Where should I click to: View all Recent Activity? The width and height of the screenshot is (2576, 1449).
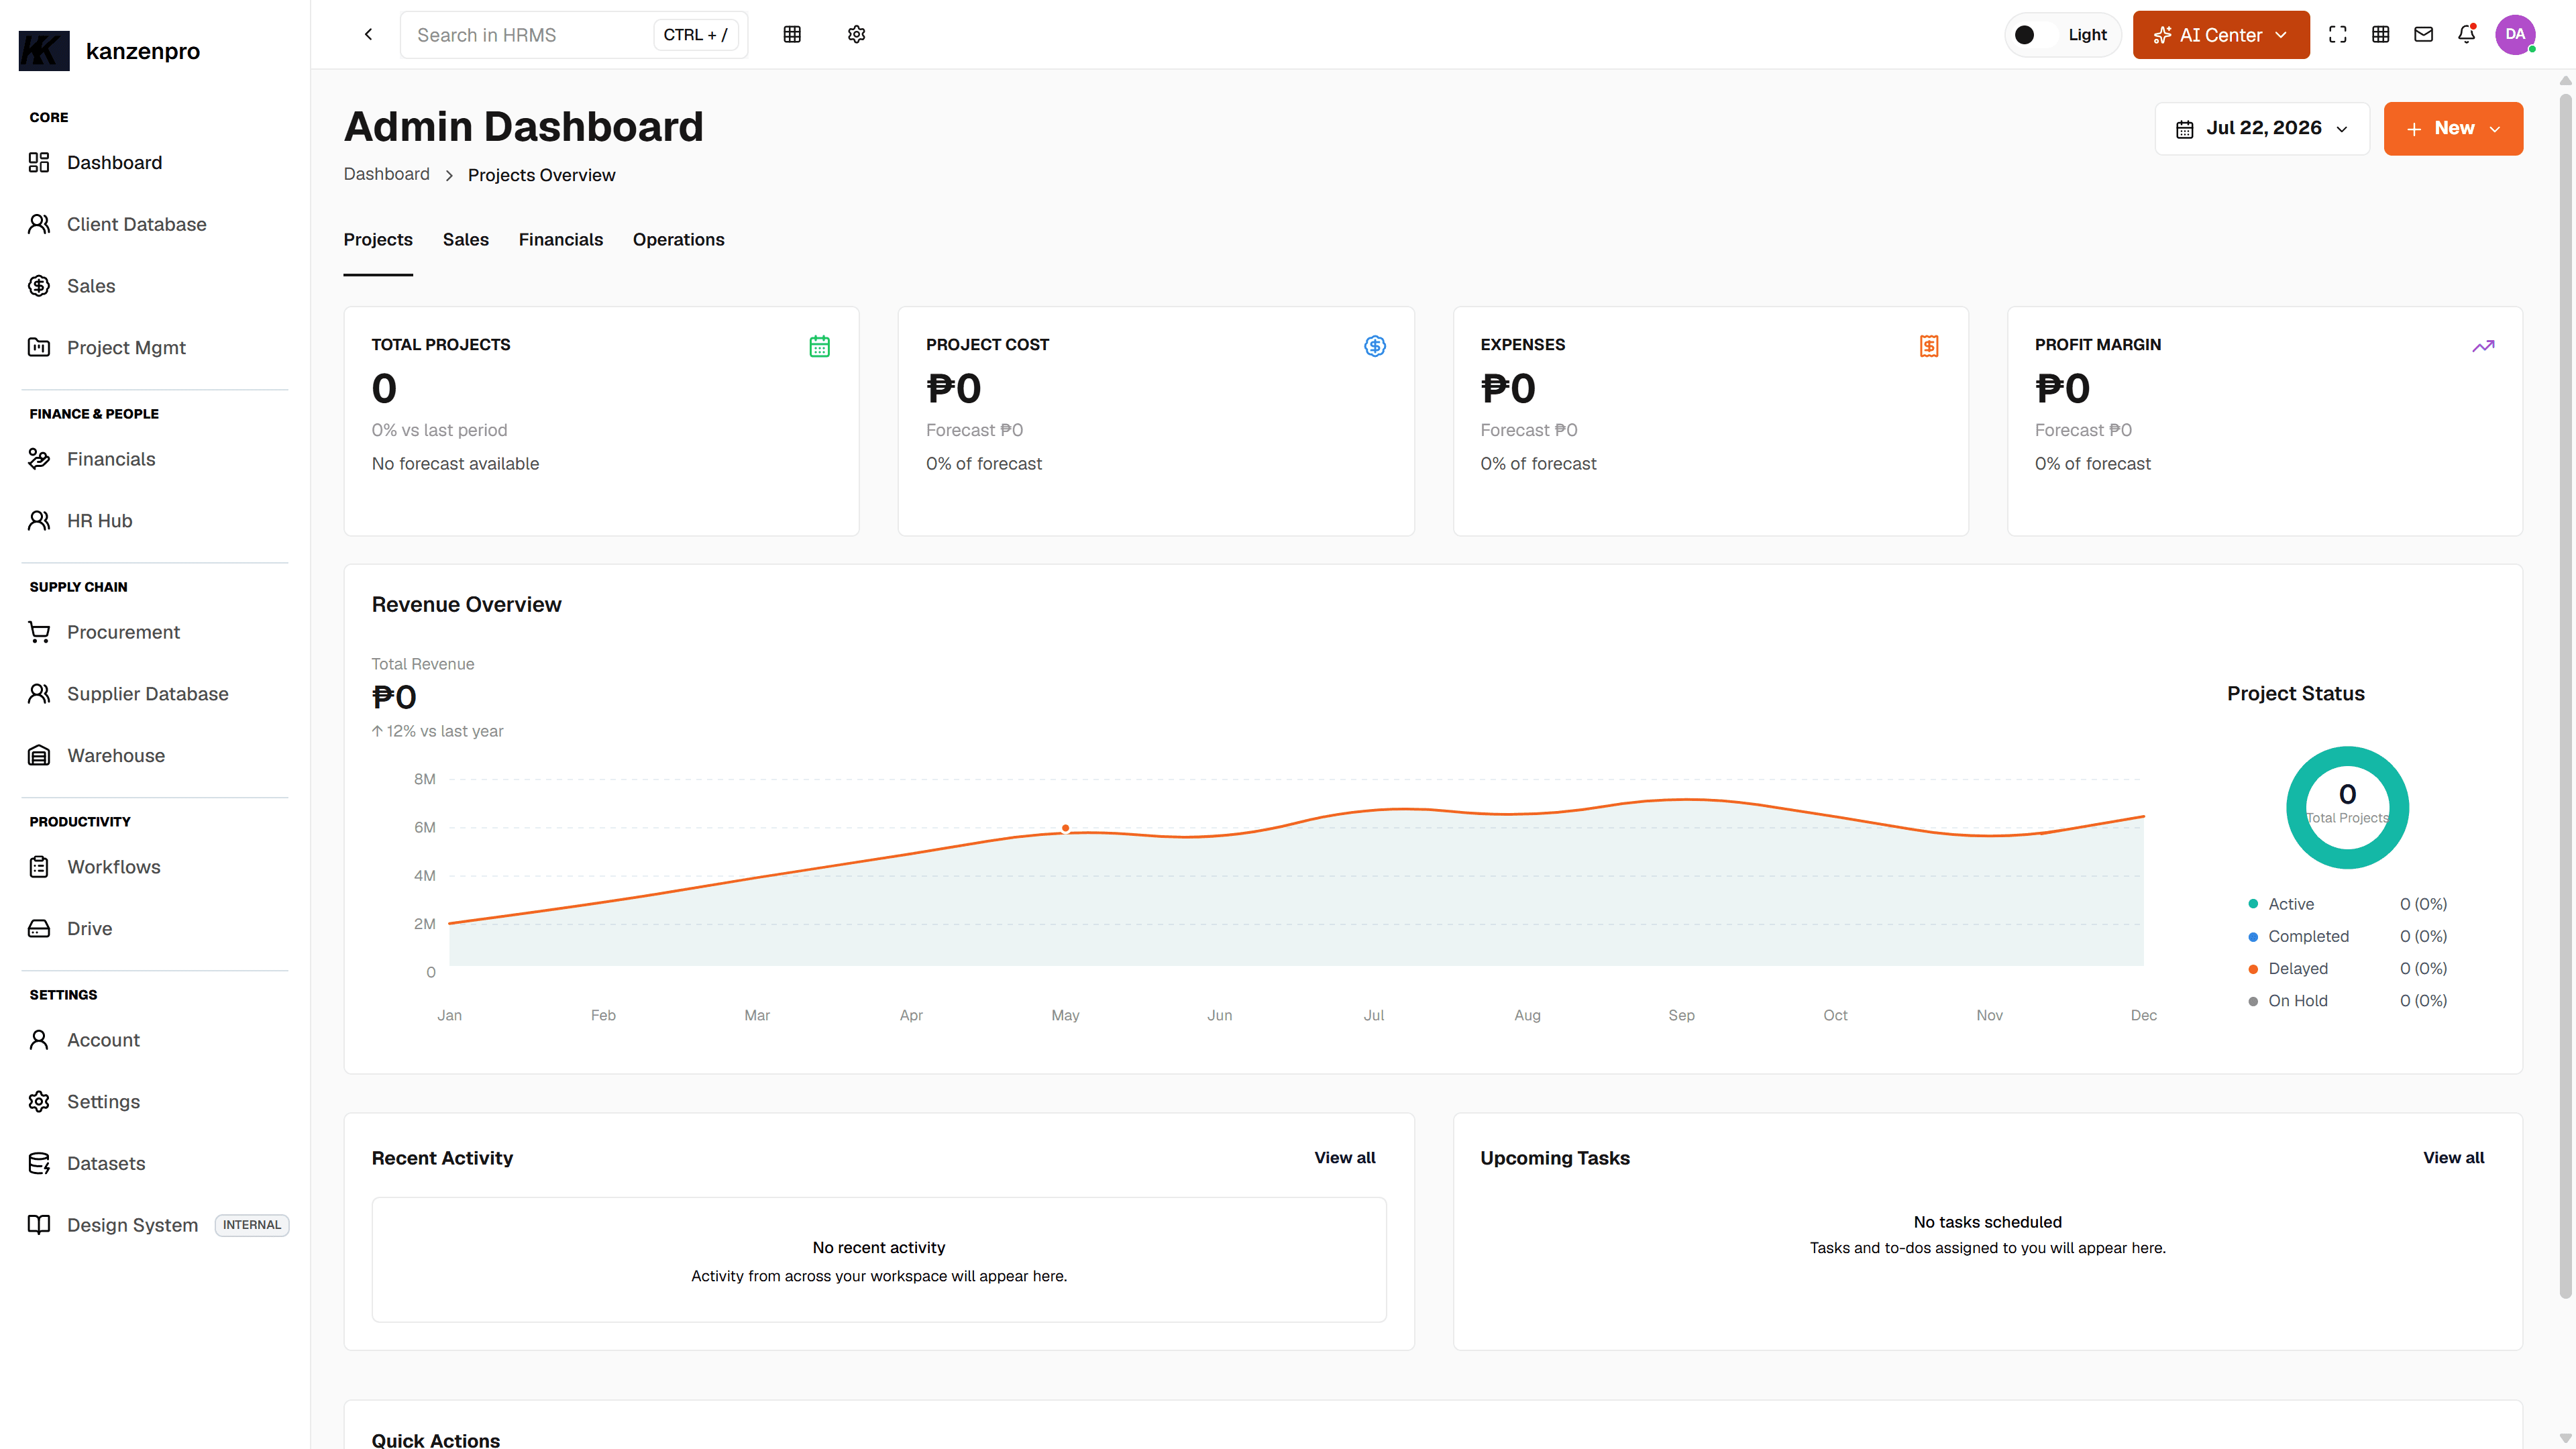(x=1345, y=1157)
